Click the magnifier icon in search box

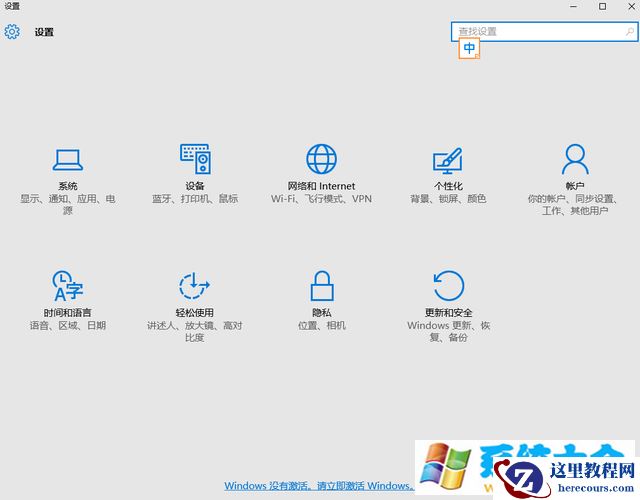click(x=630, y=31)
